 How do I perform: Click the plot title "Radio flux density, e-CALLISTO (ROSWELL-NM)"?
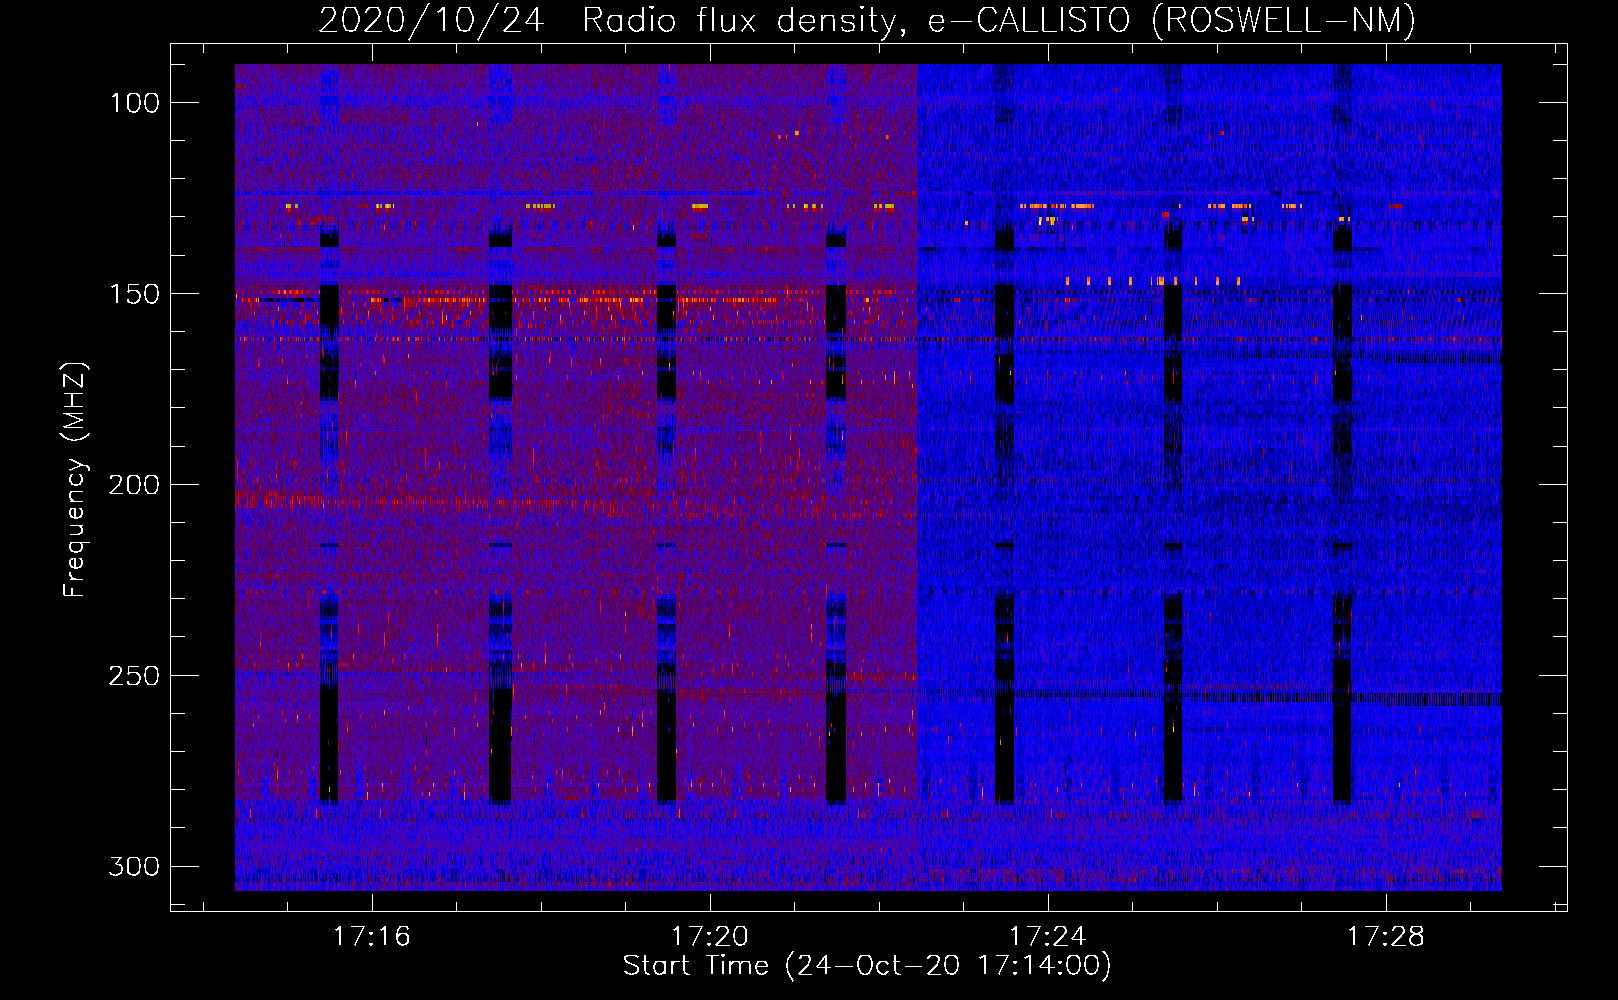coord(999,20)
